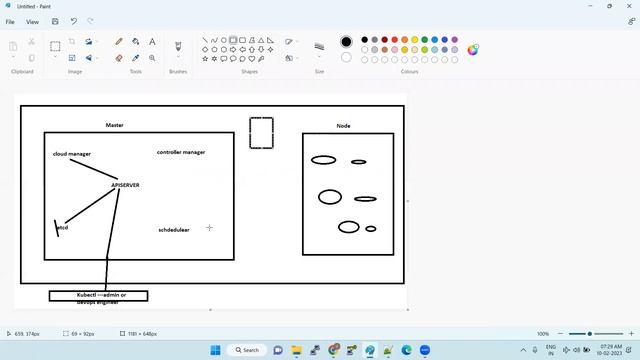Click the Brushes tool icon
This screenshot has height=360, width=640.
178,46
